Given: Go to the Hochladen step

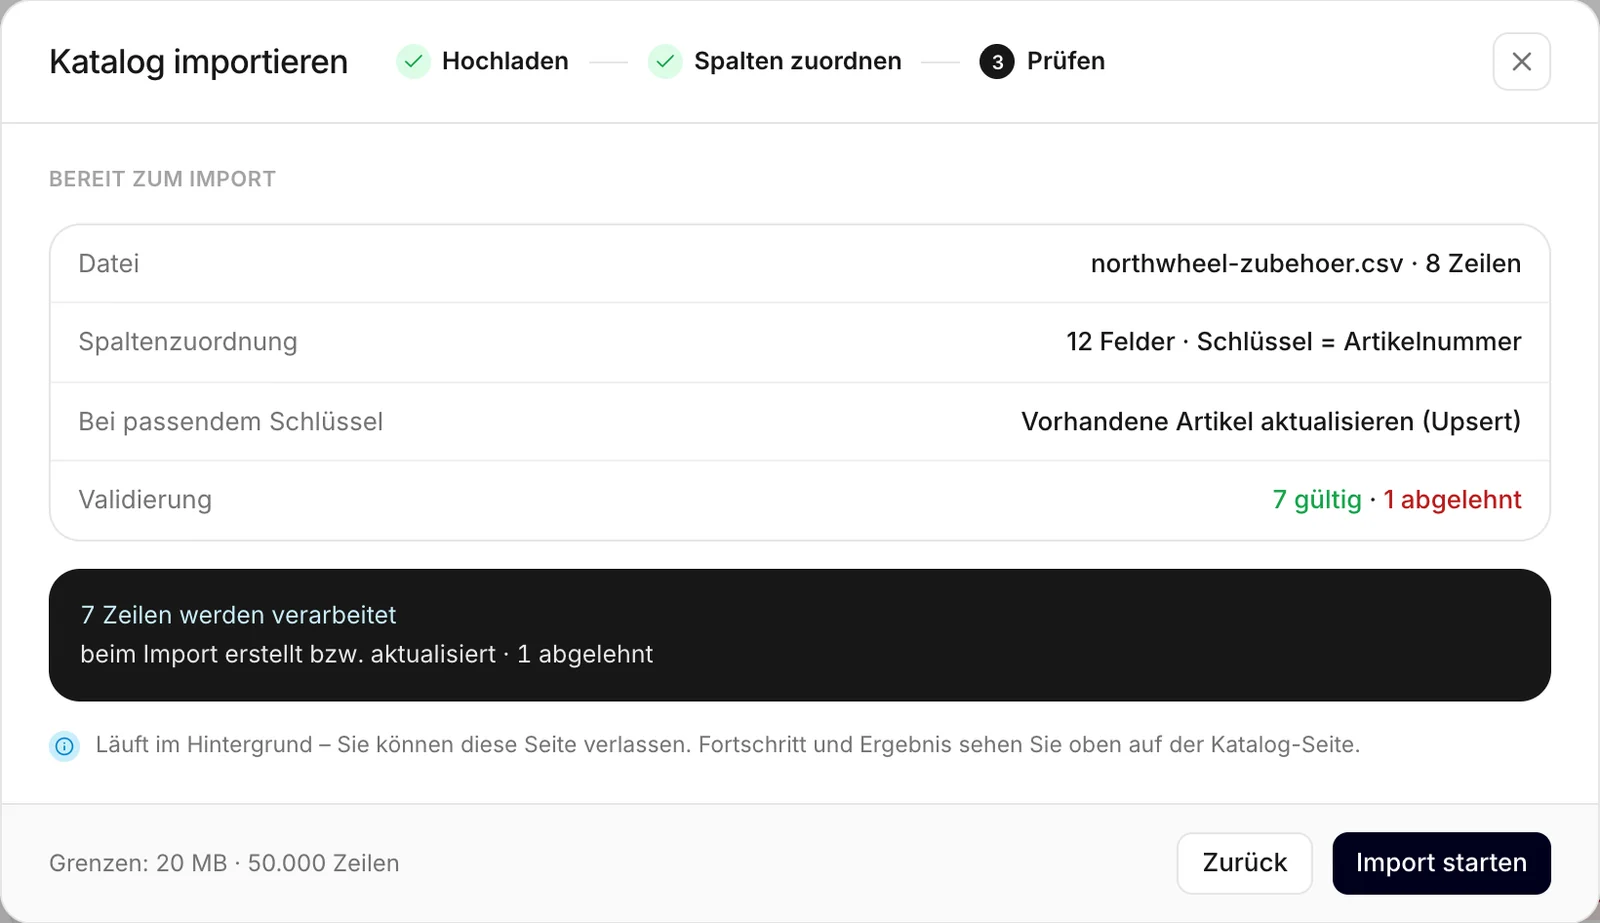Looking at the screenshot, I should [505, 61].
